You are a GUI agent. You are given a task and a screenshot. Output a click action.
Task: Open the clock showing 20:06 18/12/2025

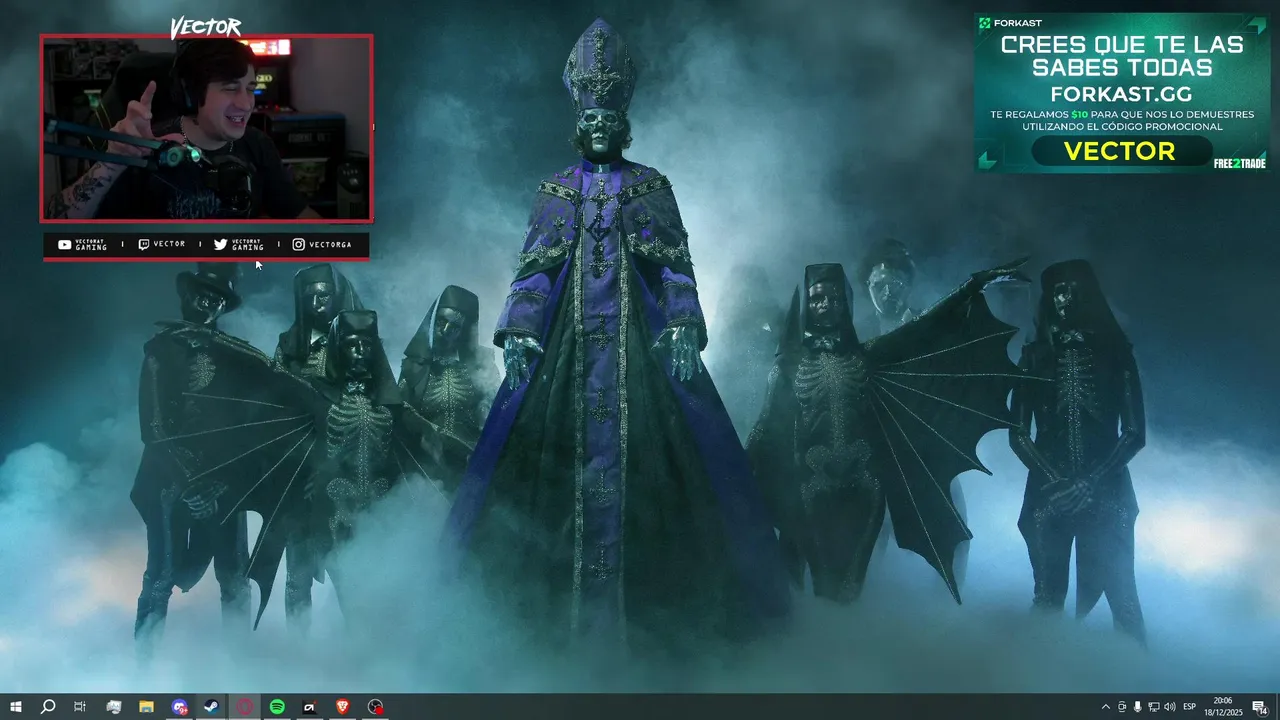(1222, 707)
